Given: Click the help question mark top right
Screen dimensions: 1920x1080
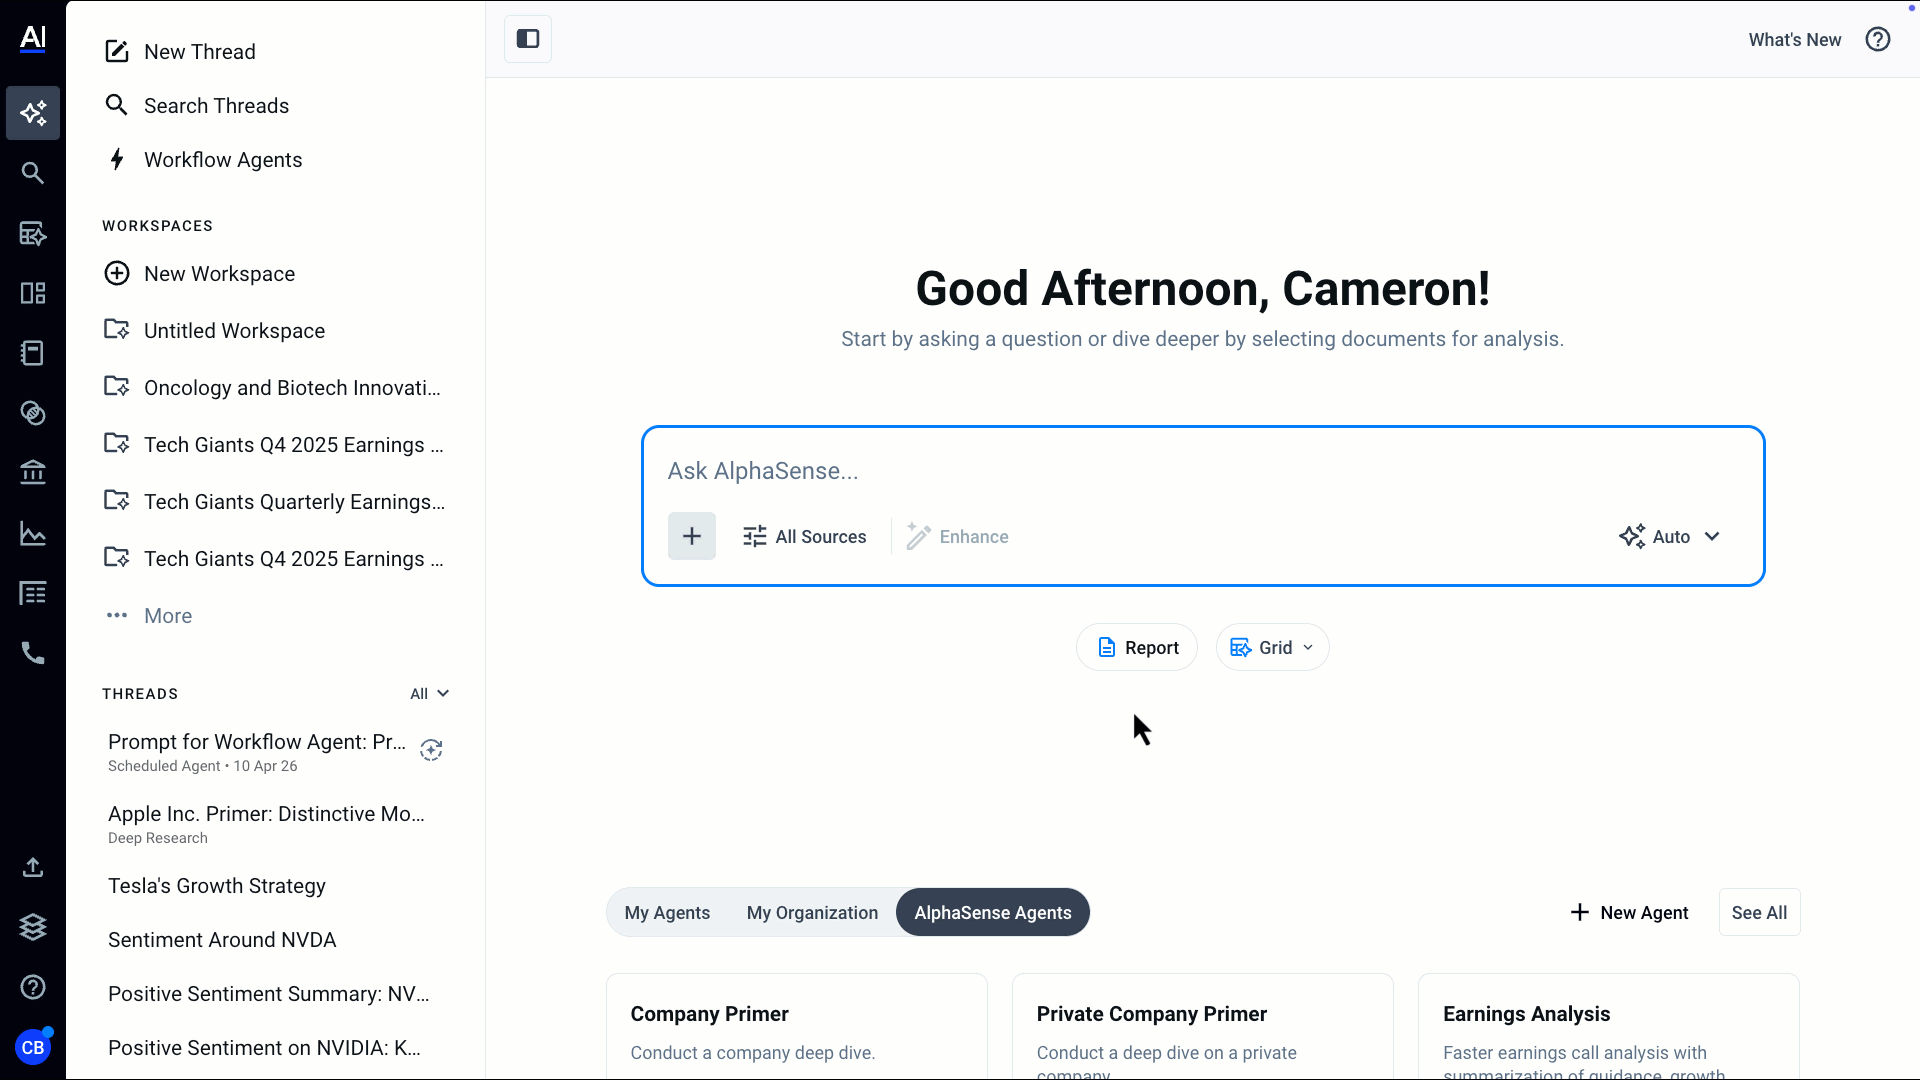Looking at the screenshot, I should 1878,39.
